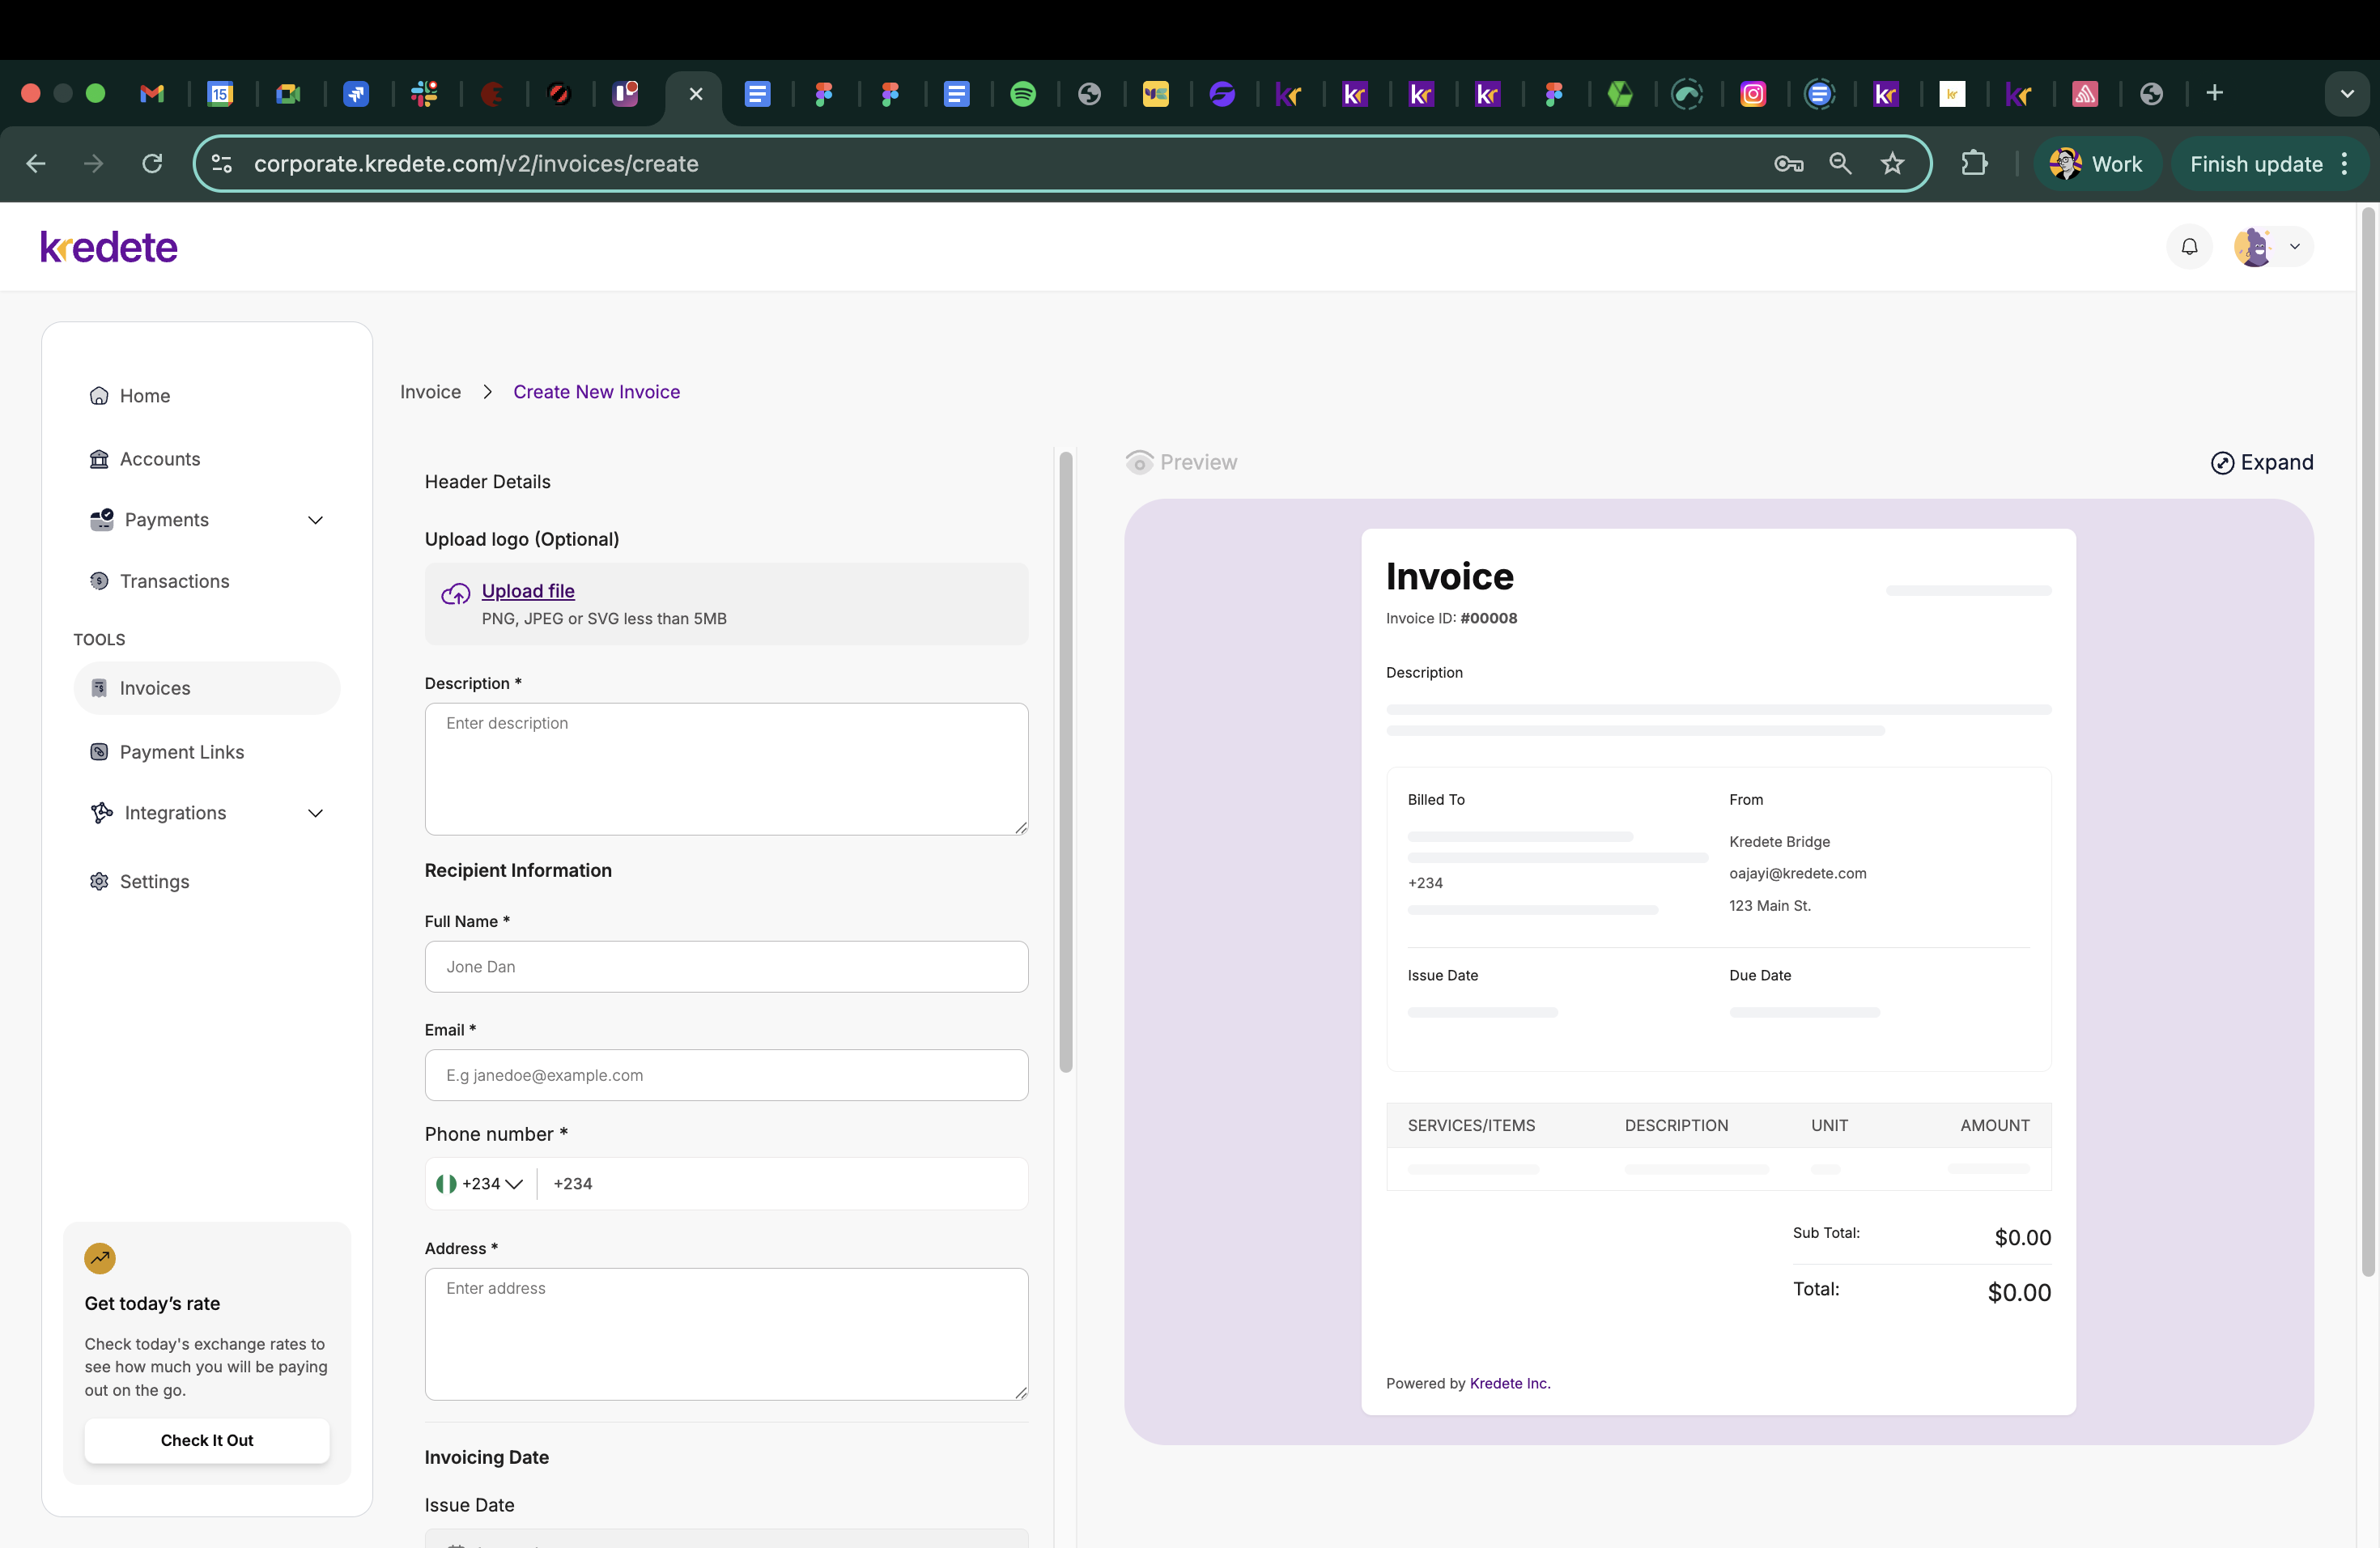Image resolution: width=2380 pixels, height=1548 pixels.
Task: Open Transactions from the sidebar
Action: (x=174, y=580)
